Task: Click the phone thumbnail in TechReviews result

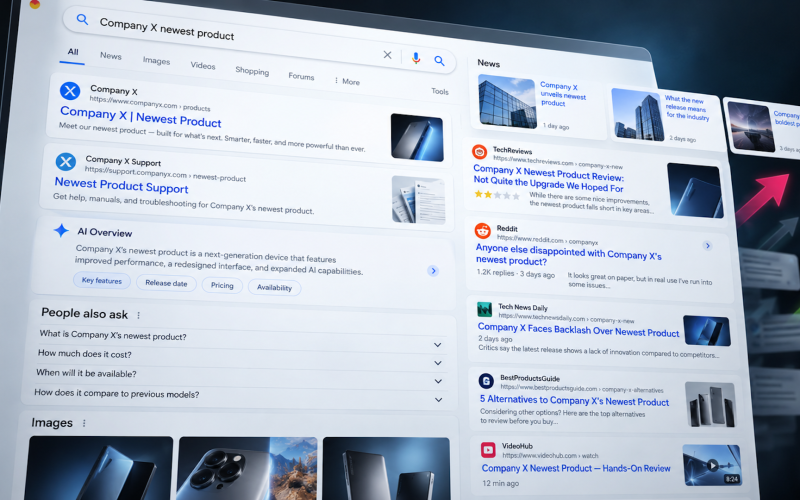Action: coord(695,191)
